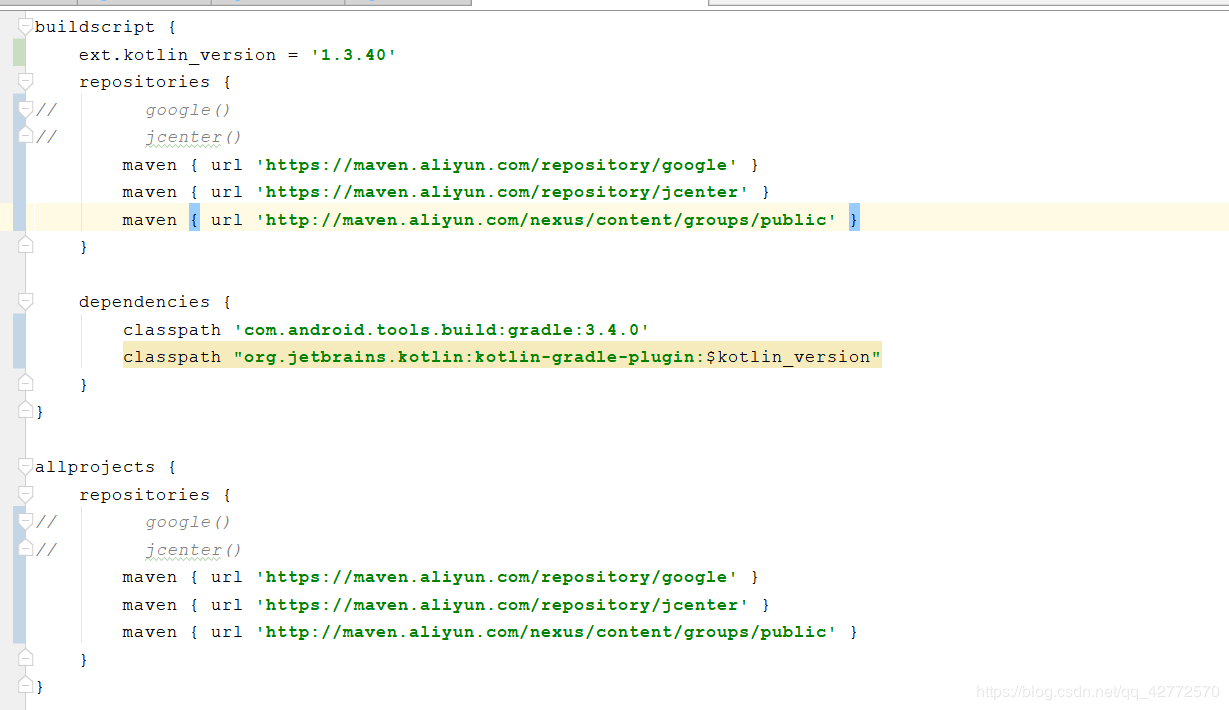Click nexus groups/public URL in allprojects
1229x710 pixels.
click(x=546, y=632)
